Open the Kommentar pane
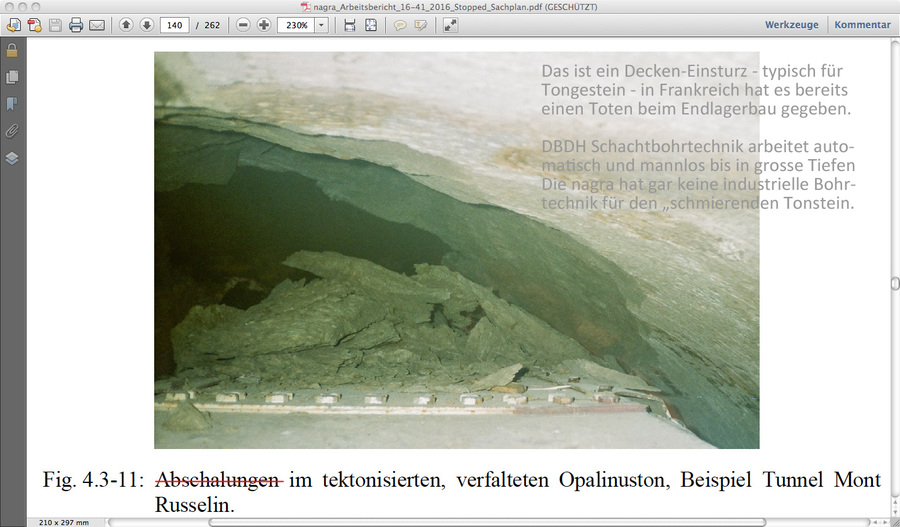The width and height of the screenshot is (900, 527). pyautogui.click(x=862, y=25)
